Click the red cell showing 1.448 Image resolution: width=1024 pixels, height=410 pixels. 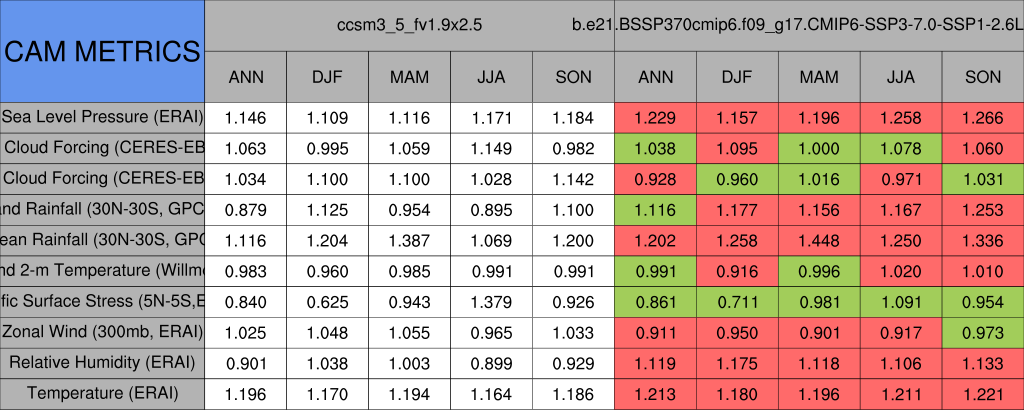point(819,240)
